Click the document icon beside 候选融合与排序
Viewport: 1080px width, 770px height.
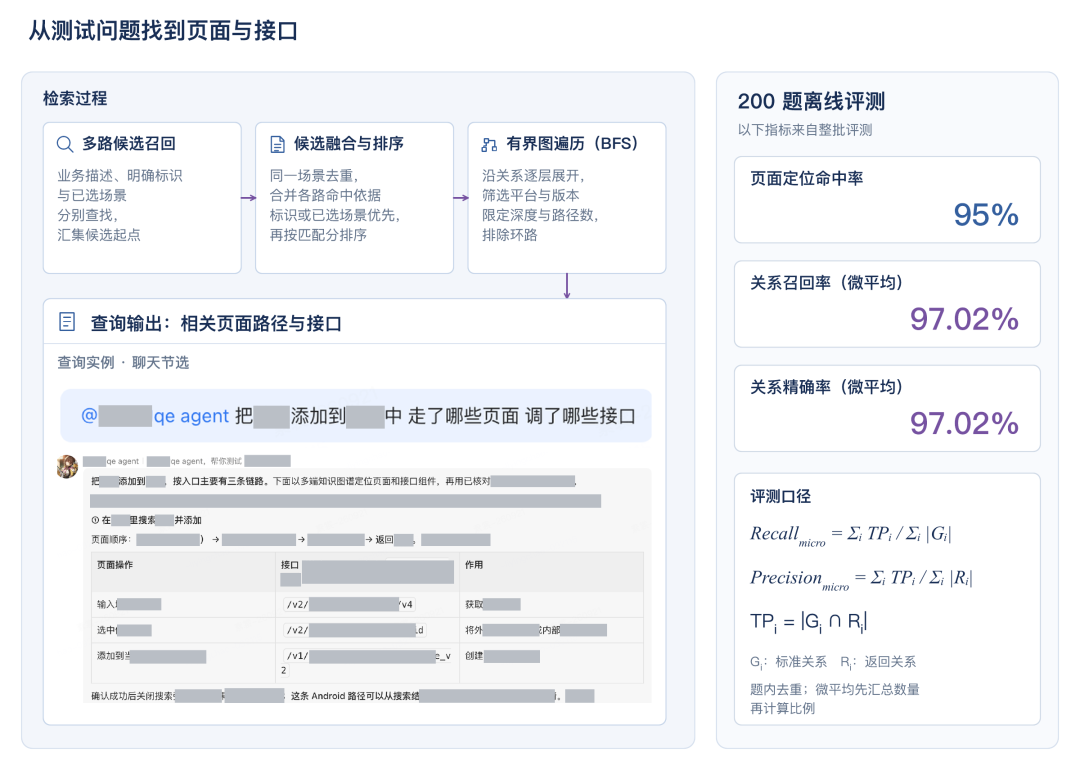[x=278, y=144]
